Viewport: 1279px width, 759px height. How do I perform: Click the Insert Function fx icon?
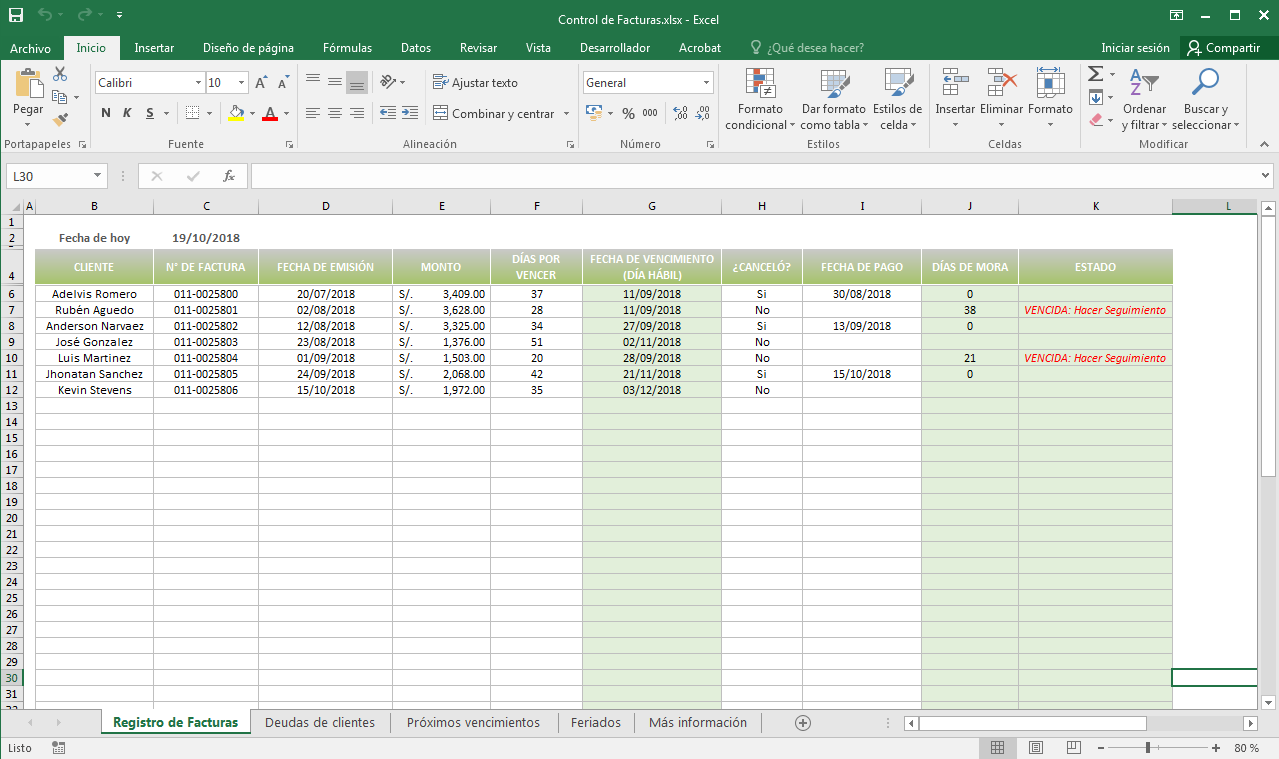click(x=229, y=176)
